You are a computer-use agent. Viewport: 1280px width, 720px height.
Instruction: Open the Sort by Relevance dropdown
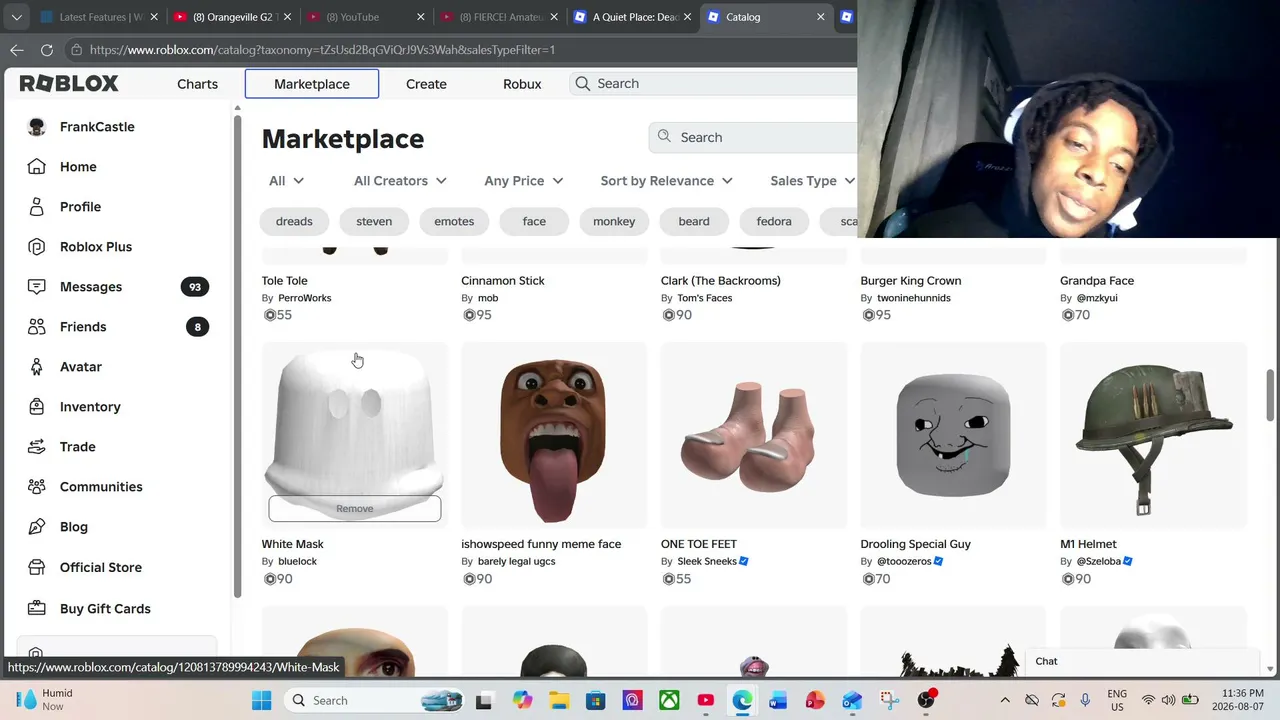pyautogui.click(x=667, y=181)
